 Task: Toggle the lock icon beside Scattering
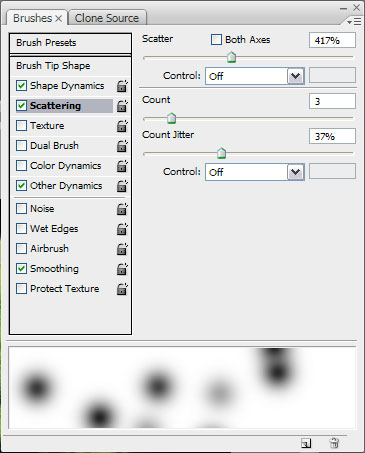point(122,106)
